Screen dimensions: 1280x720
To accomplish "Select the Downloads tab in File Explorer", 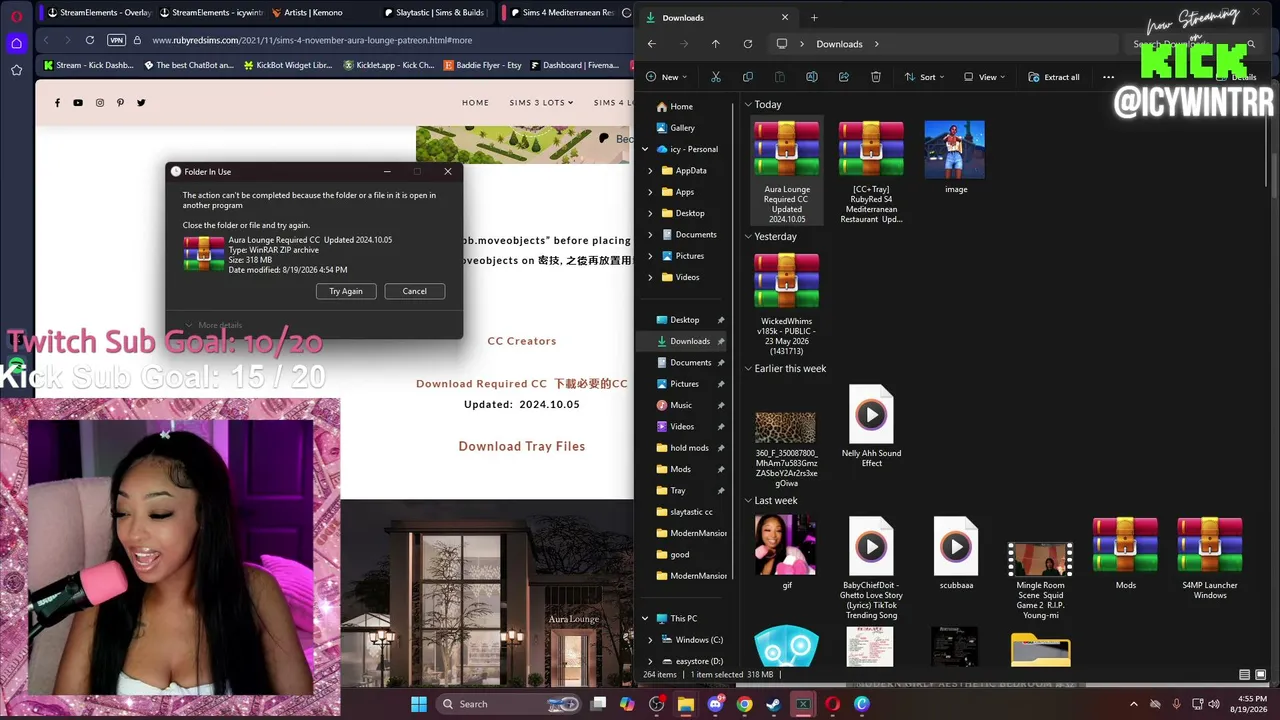I will pyautogui.click(x=716, y=17).
